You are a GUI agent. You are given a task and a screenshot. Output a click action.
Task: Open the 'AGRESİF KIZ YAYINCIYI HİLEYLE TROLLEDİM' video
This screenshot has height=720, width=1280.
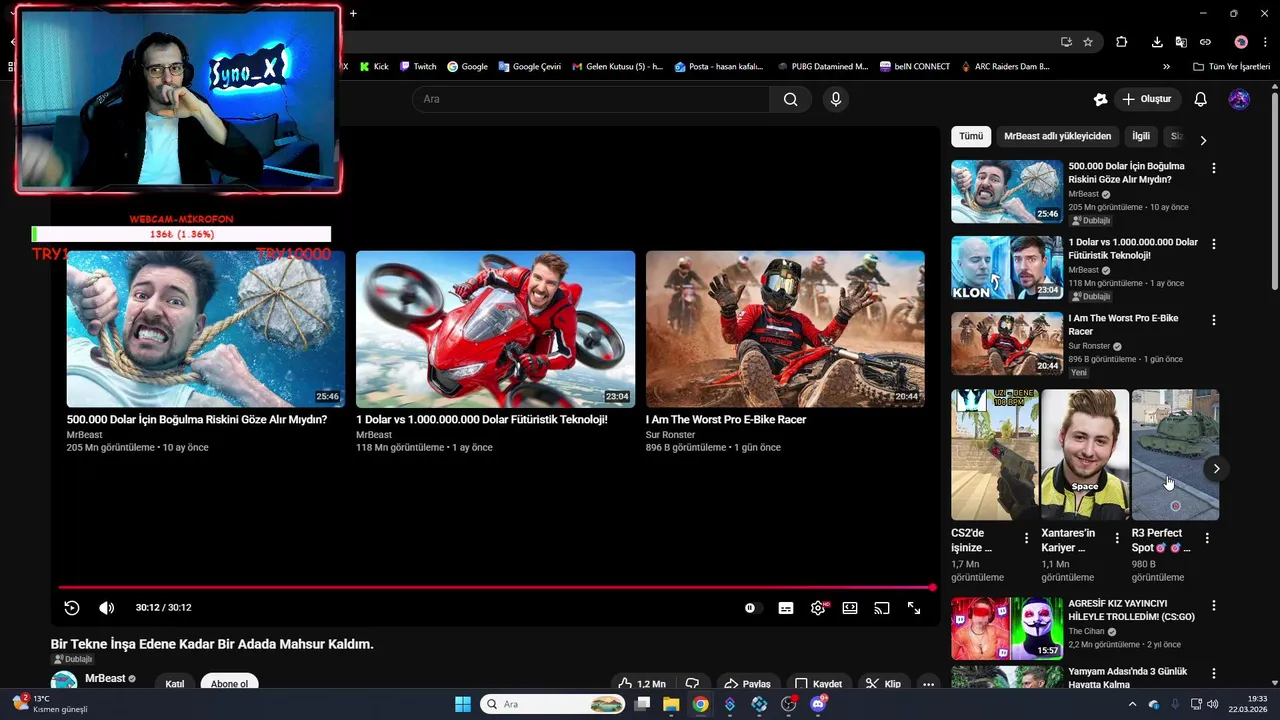pyautogui.click(x=1007, y=628)
